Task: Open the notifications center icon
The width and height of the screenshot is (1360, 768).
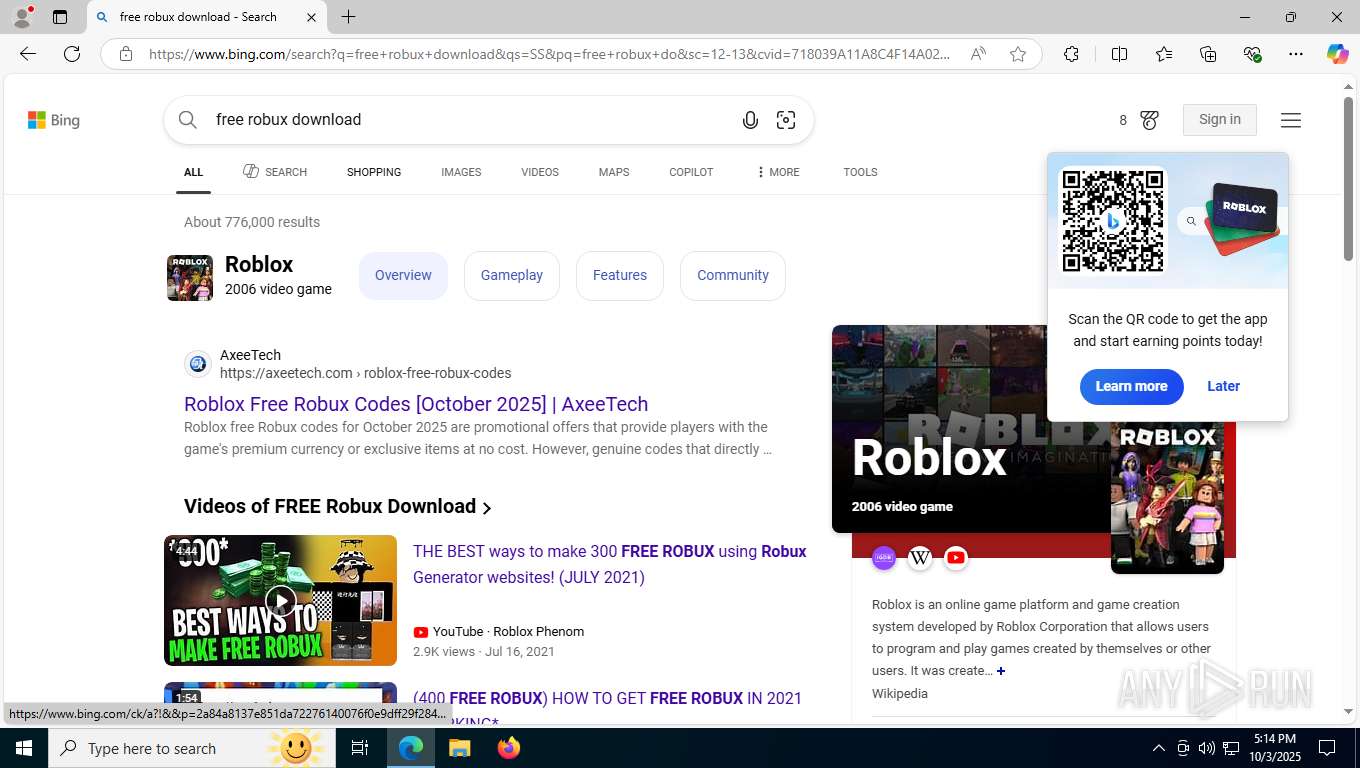Action: point(1327,748)
